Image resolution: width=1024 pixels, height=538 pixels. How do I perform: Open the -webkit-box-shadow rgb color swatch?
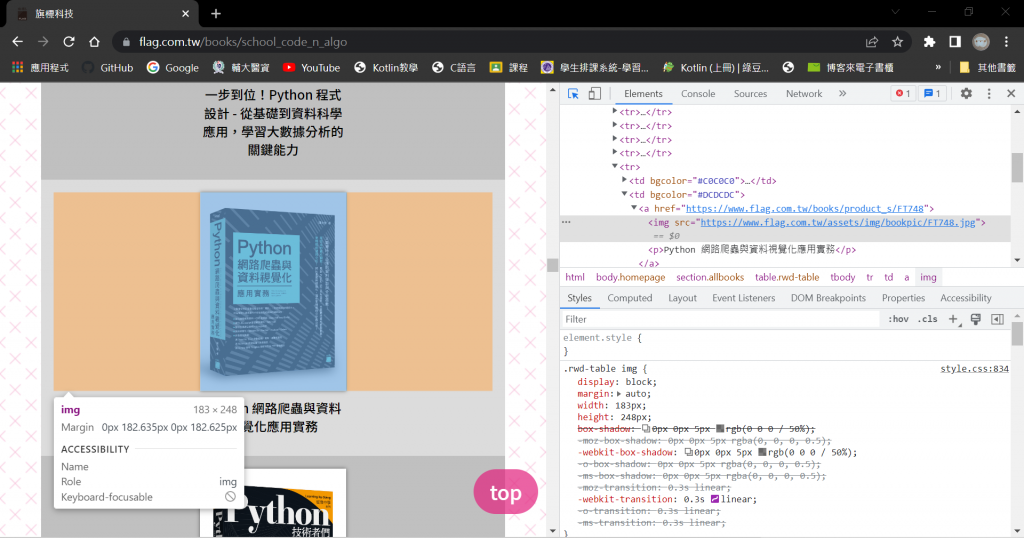tap(762, 452)
